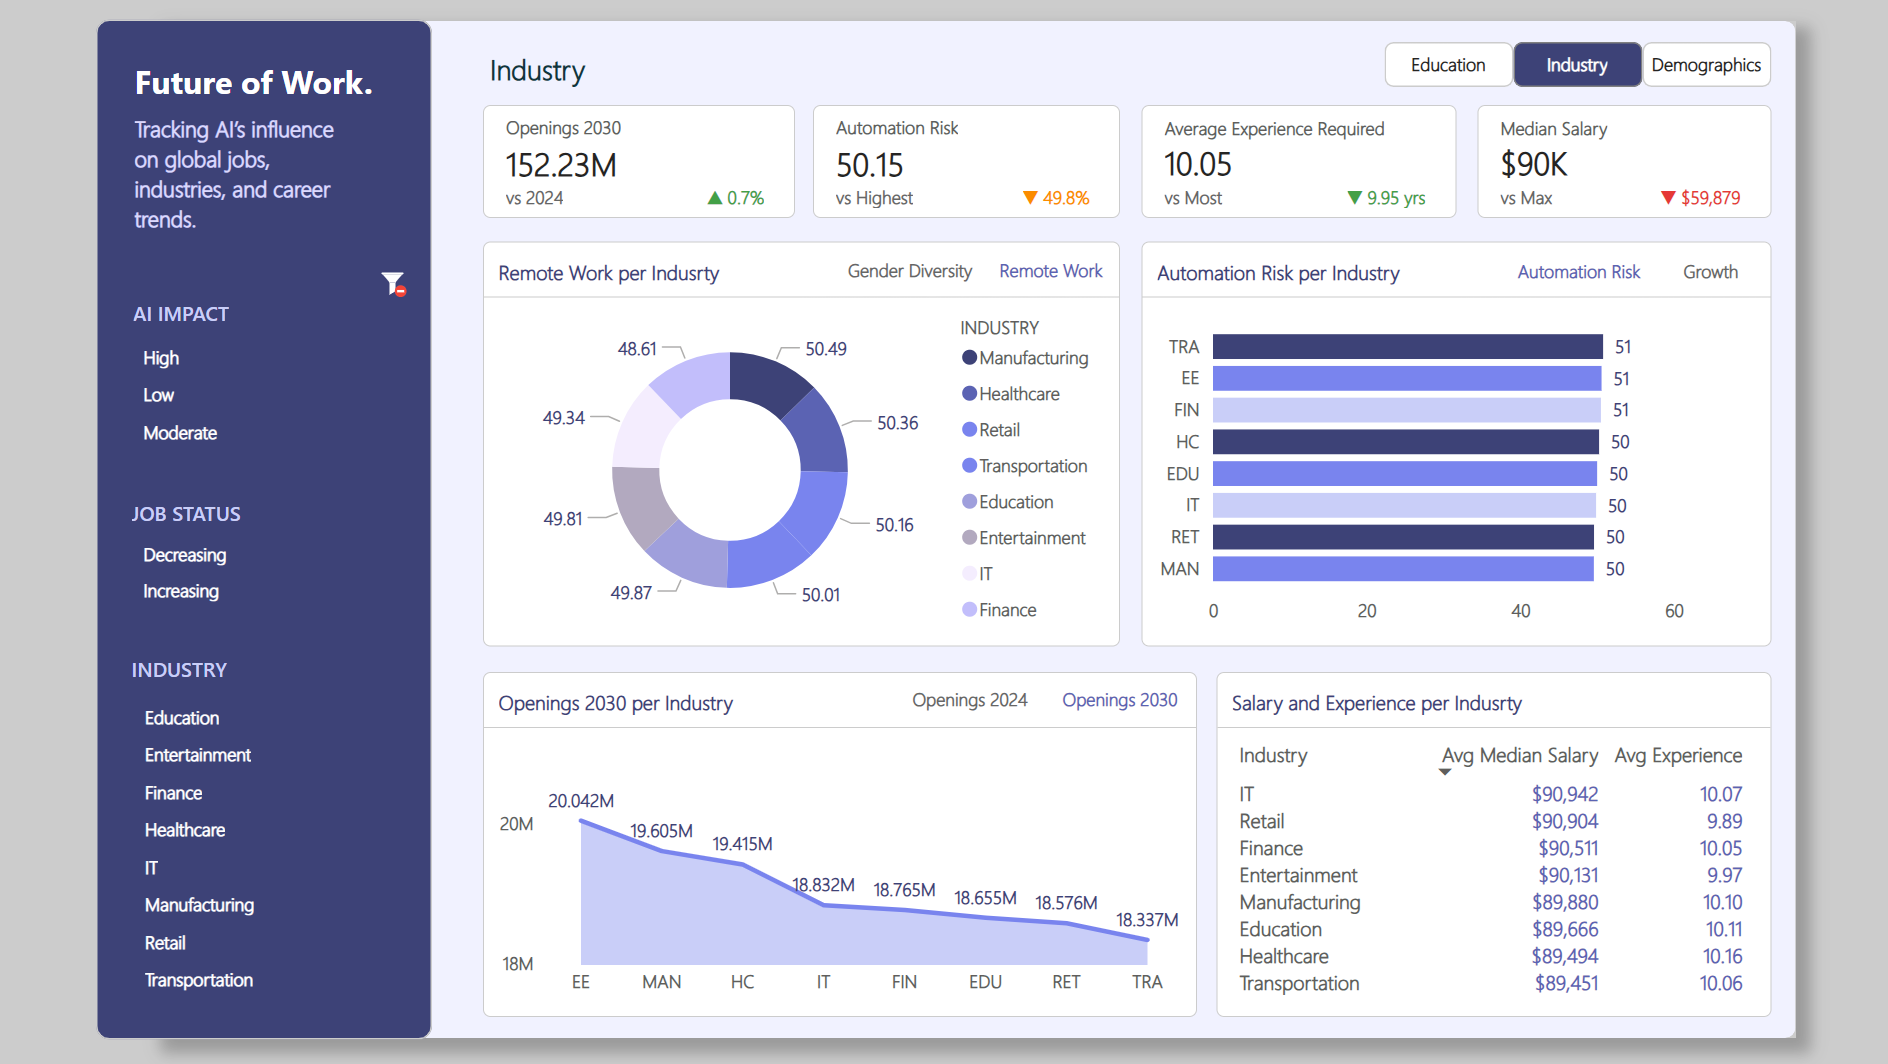This screenshot has width=1888, height=1064.
Task: Select Education in the Industry slicer
Action: coord(181,718)
